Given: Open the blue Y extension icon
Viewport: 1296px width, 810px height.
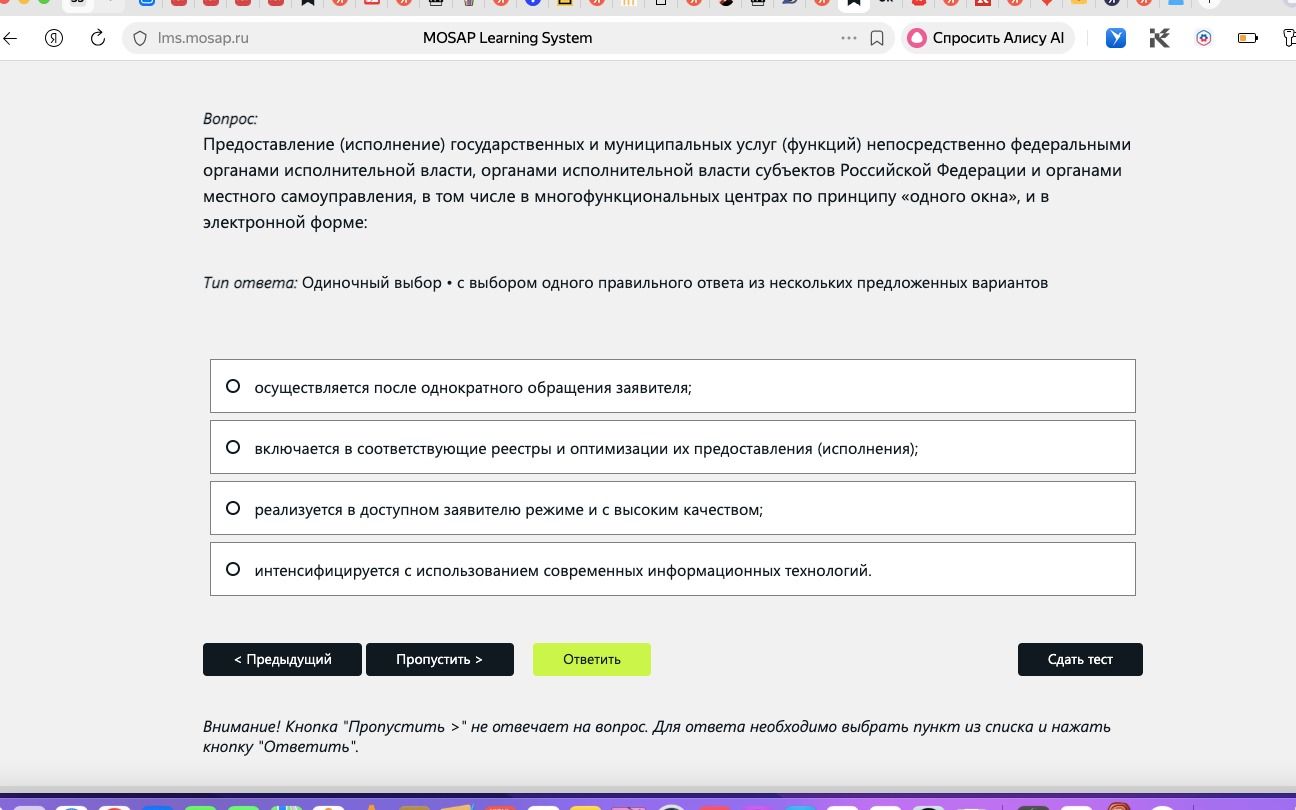Looking at the screenshot, I should tap(1116, 39).
